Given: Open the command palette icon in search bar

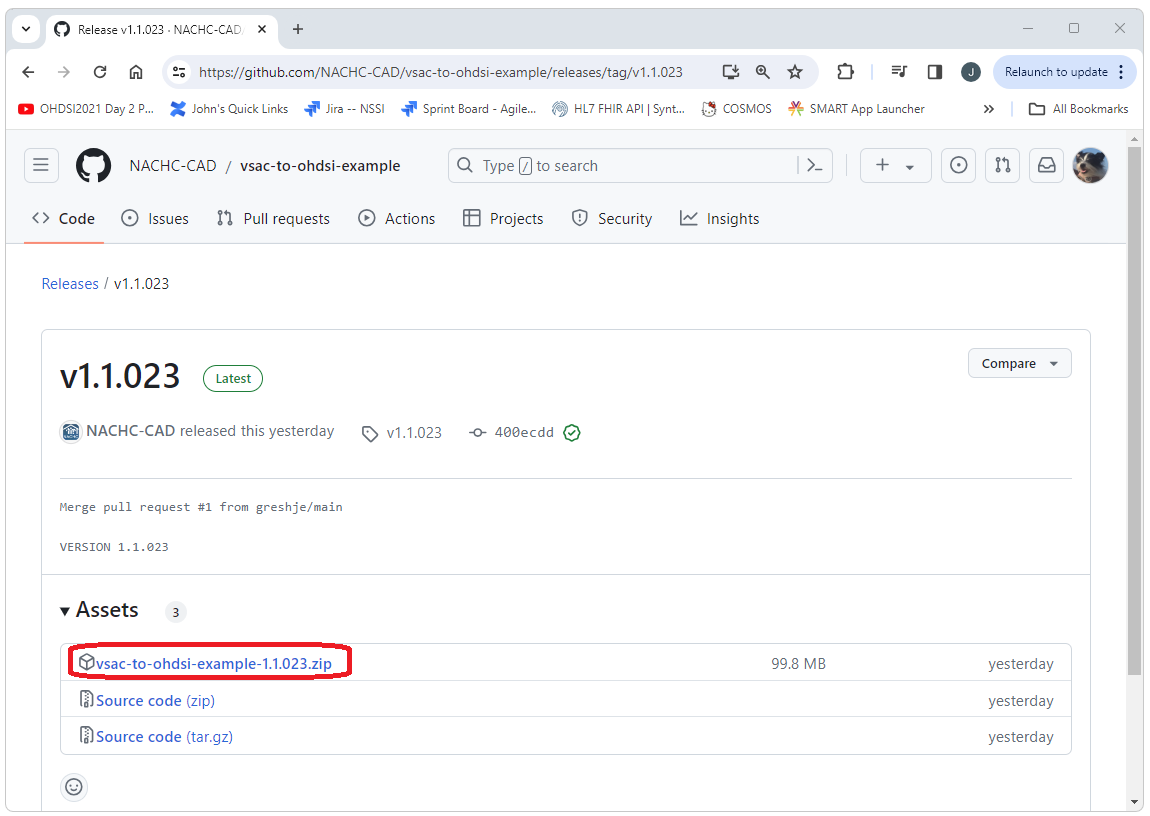Looking at the screenshot, I should pos(815,165).
